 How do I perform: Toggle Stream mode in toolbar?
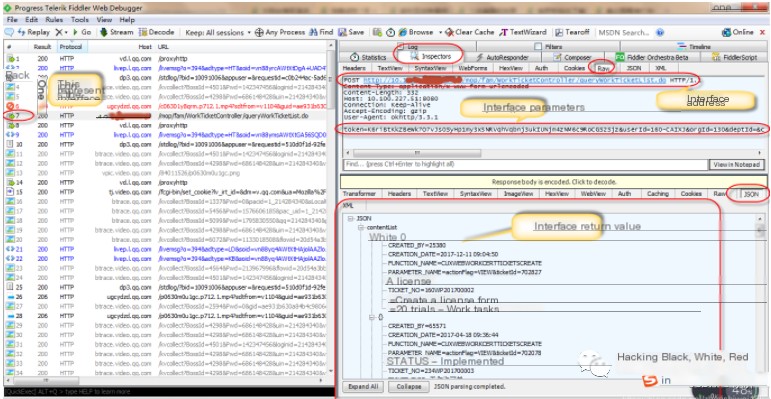pos(117,32)
